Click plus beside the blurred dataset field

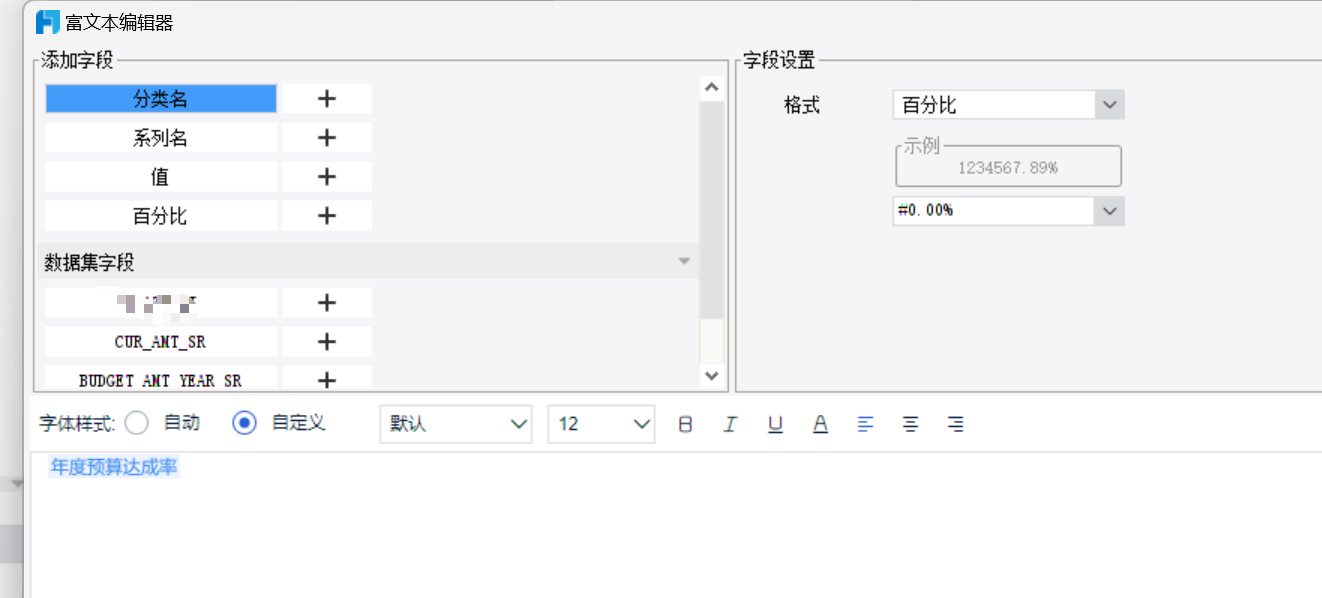pos(327,303)
